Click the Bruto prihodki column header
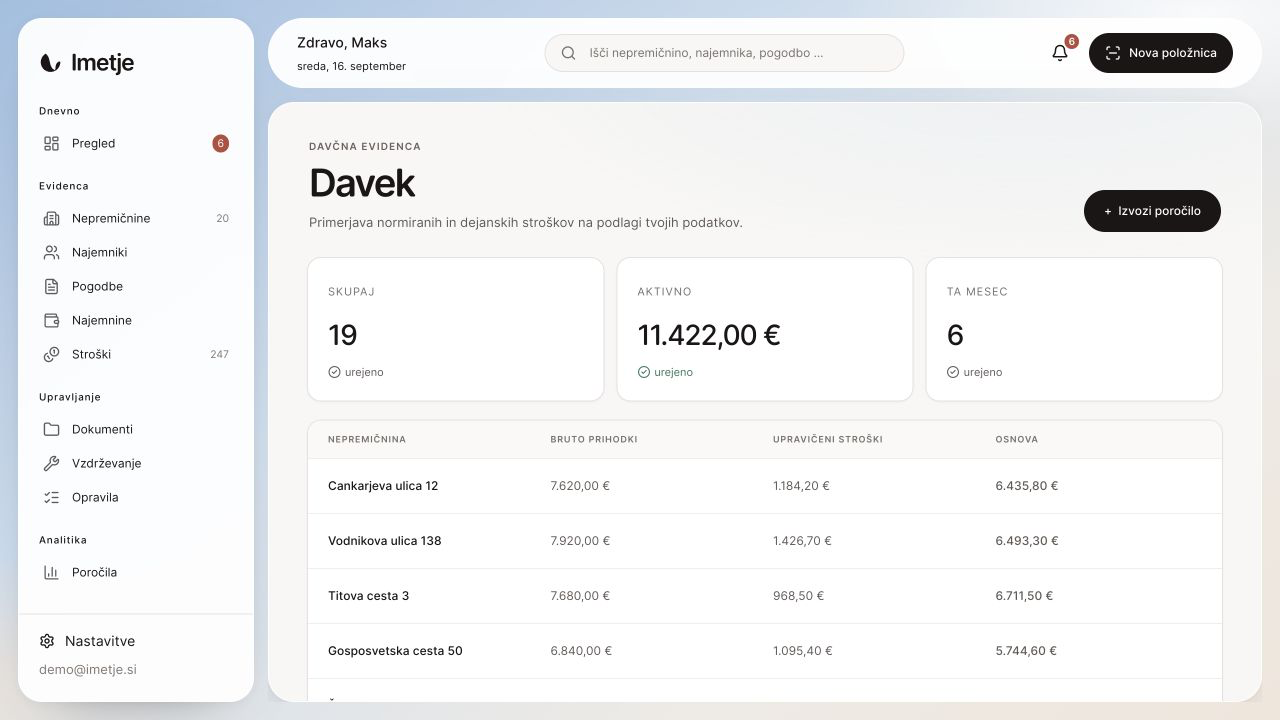The height and width of the screenshot is (720, 1280). coord(594,439)
